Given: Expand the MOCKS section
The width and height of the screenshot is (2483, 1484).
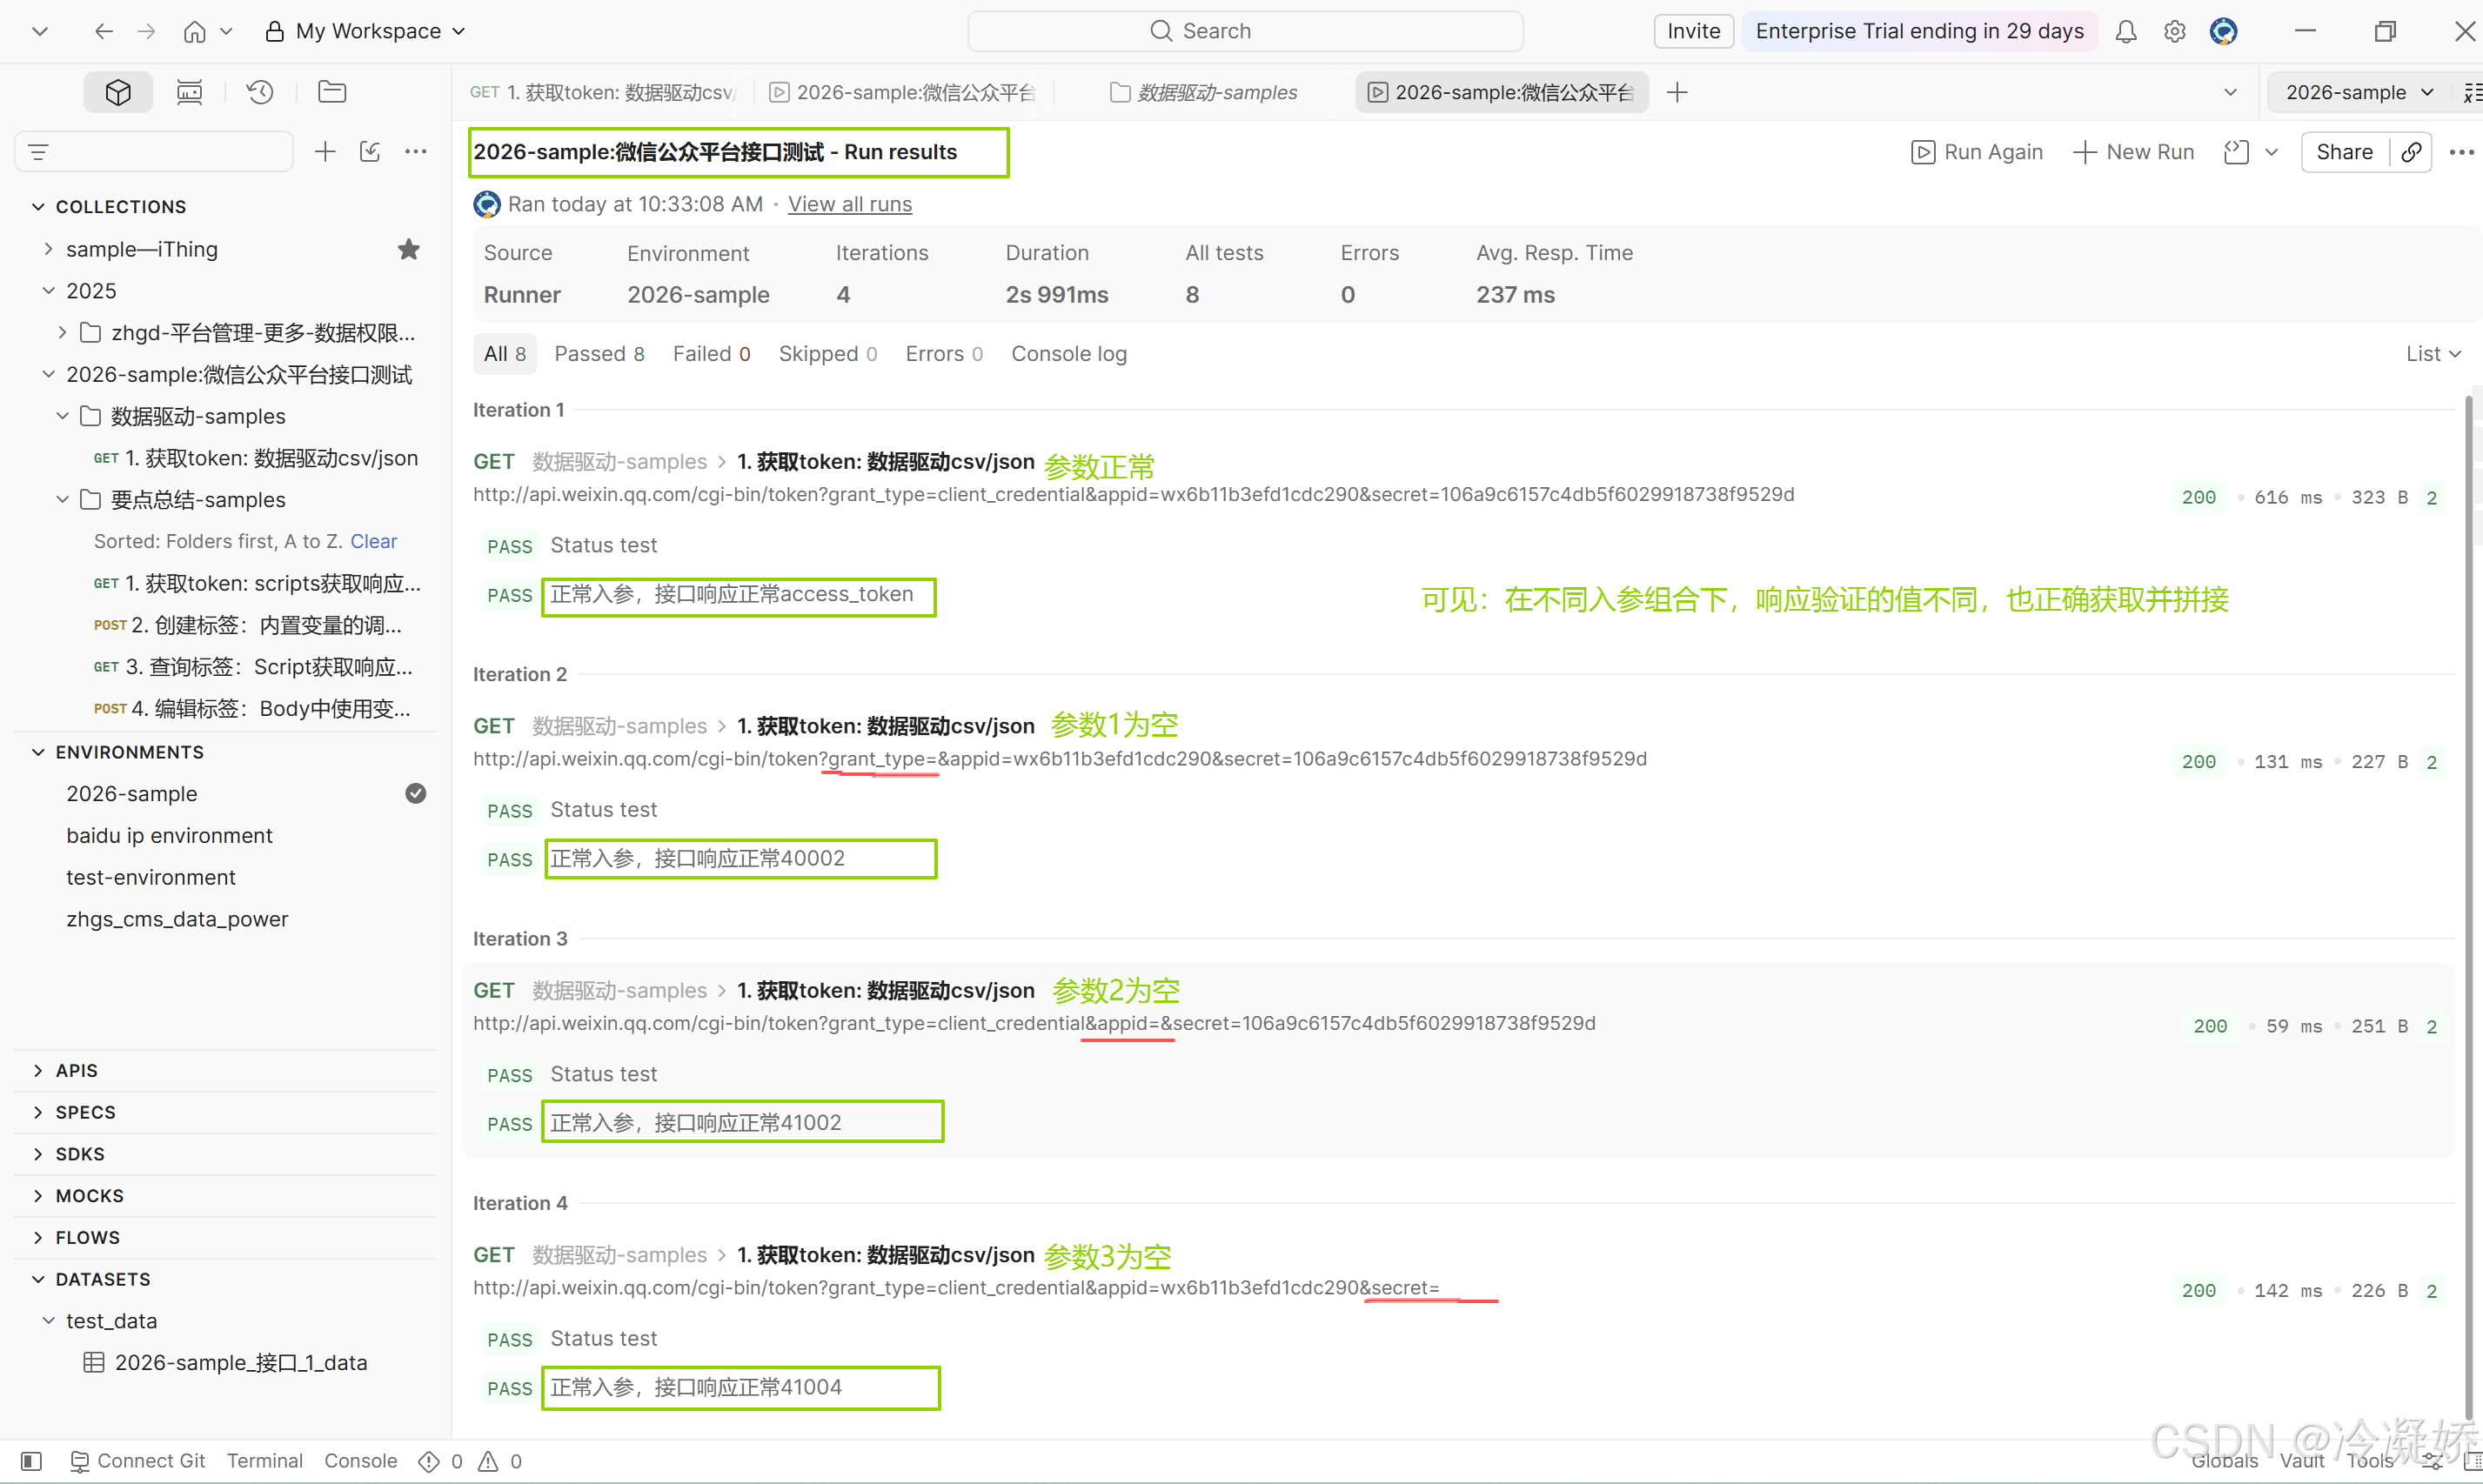Looking at the screenshot, I should pyautogui.click(x=38, y=1195).
